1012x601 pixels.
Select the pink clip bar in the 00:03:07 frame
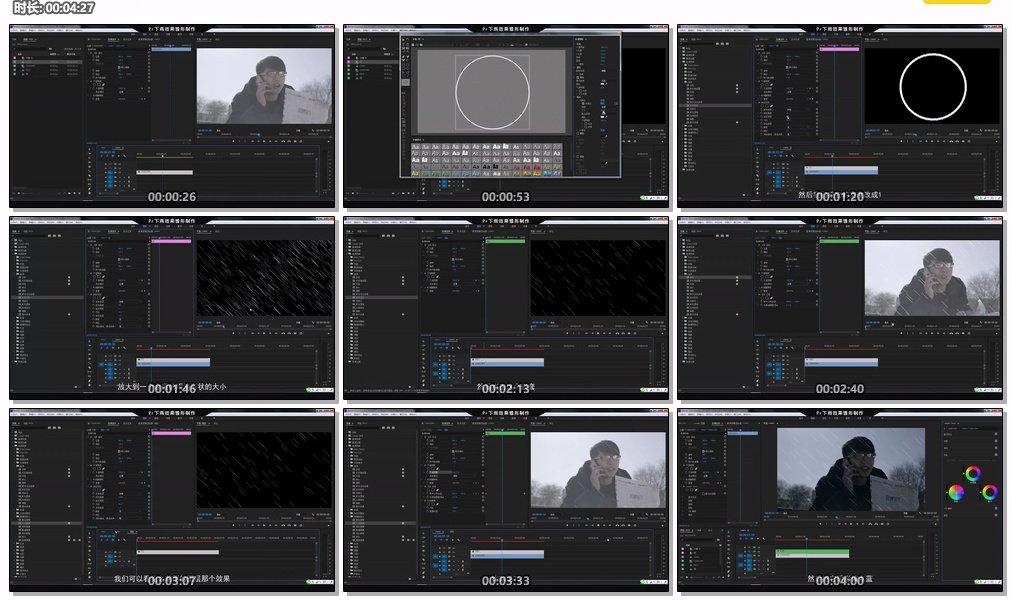click(171, 433)
